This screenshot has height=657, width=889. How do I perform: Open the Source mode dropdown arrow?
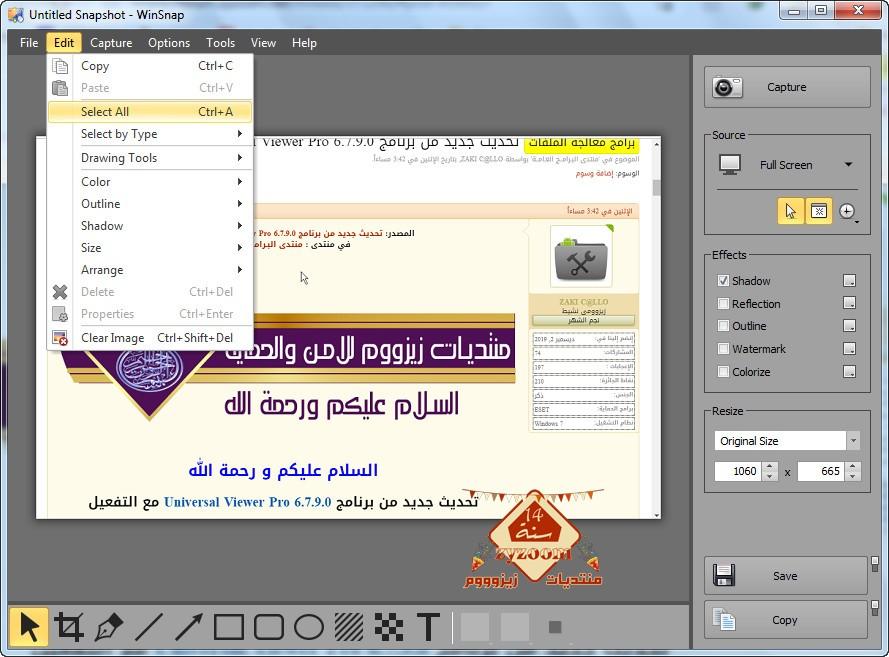848,164
